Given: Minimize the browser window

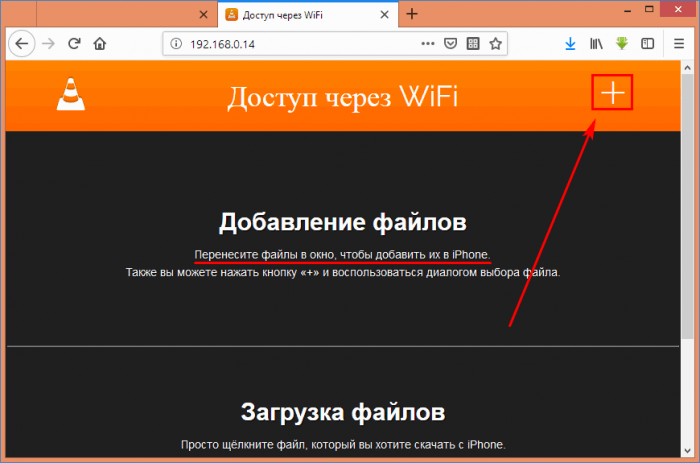Looking at the screenshot, I should point(627,10).
